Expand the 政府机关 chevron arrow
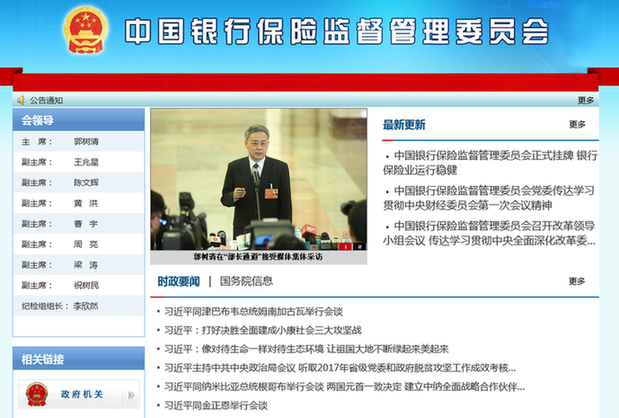Image resolution: width=619 pixels, height=418 pixels. (x=131, y=395)
